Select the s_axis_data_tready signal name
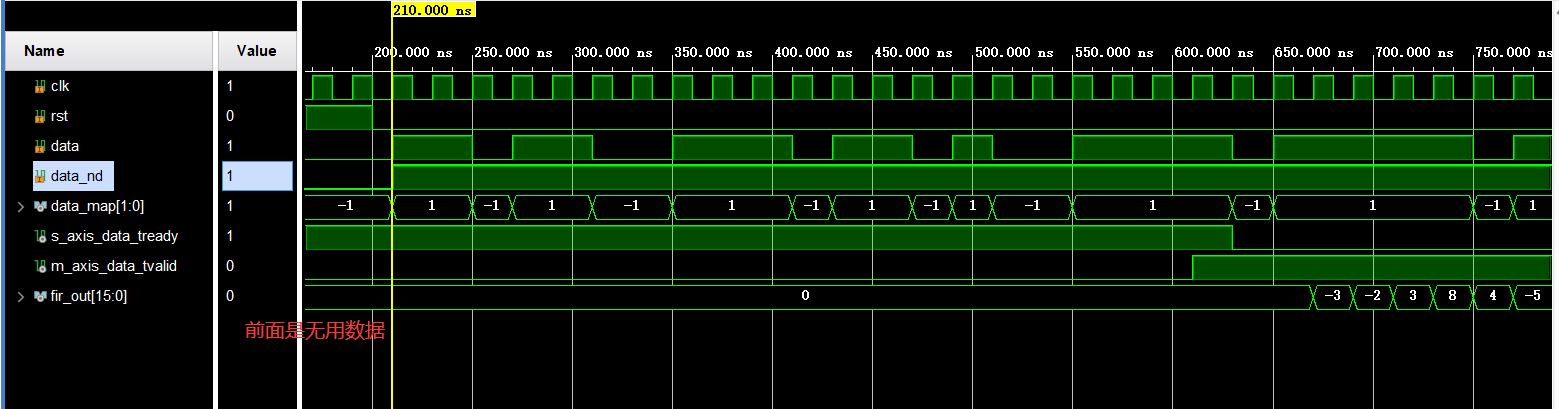The width and height of the screenshot is (1559, 409). (114, 237)
